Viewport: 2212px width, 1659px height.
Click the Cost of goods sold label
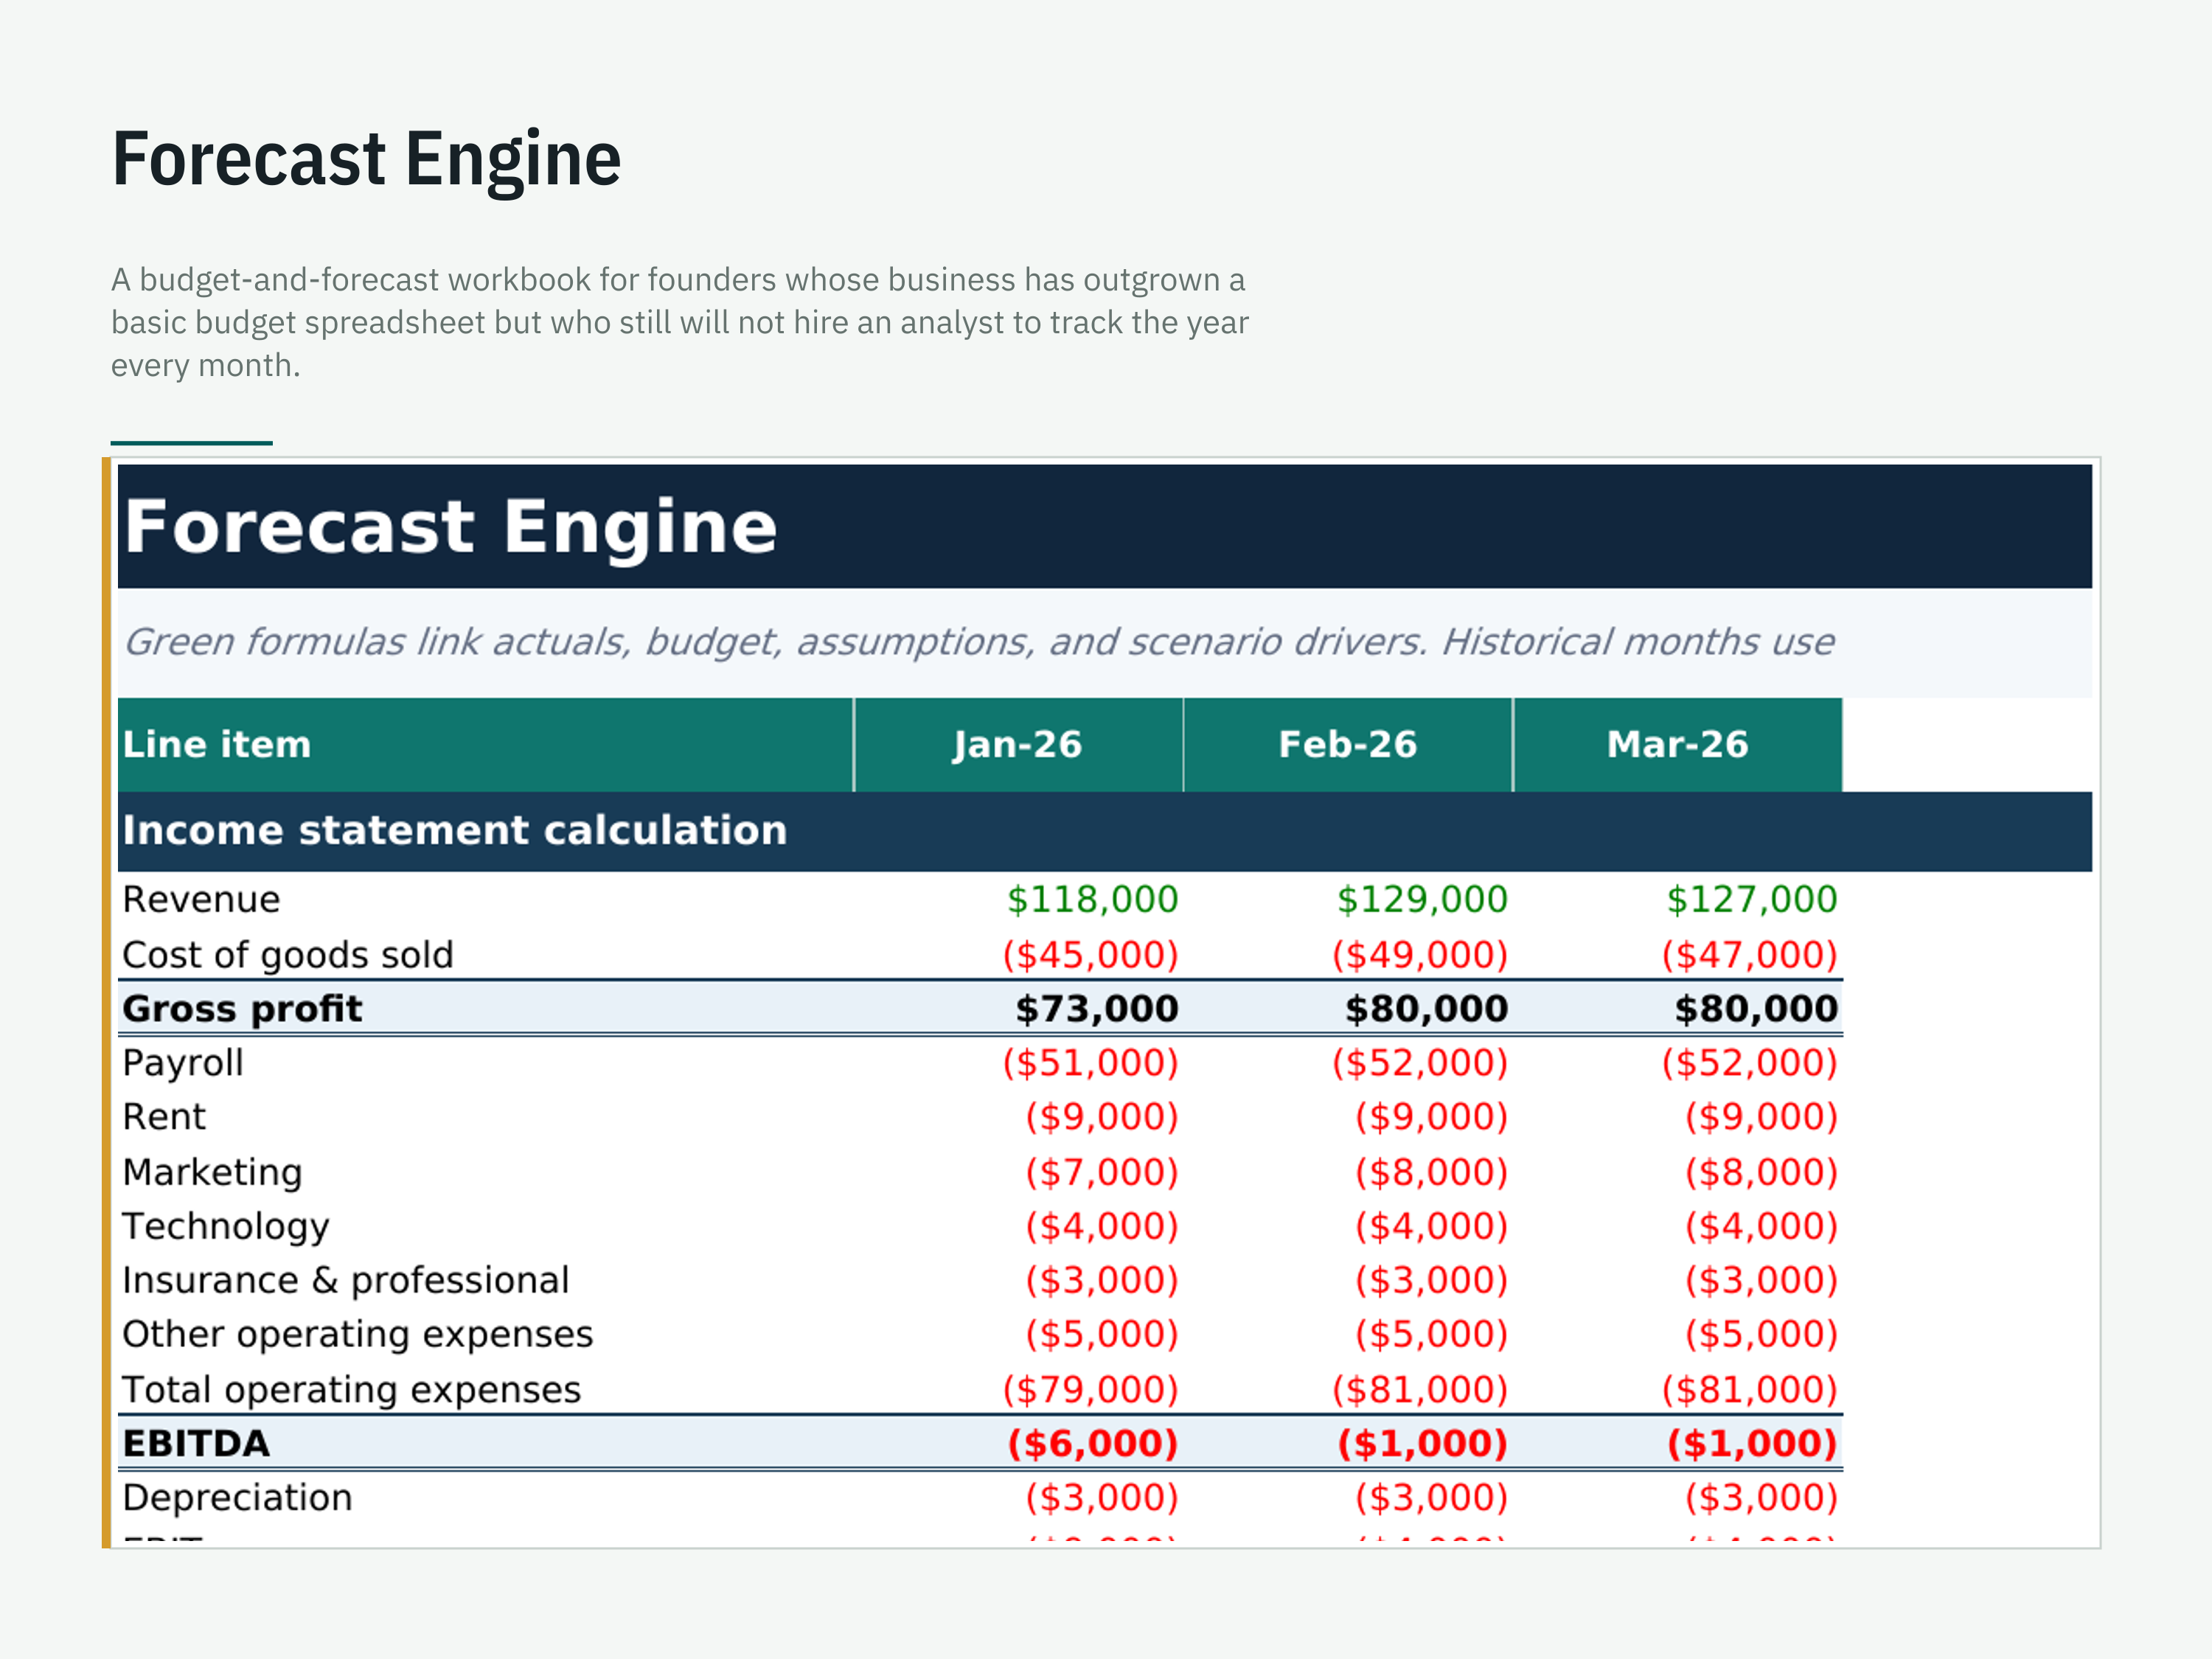coord(288,955)
